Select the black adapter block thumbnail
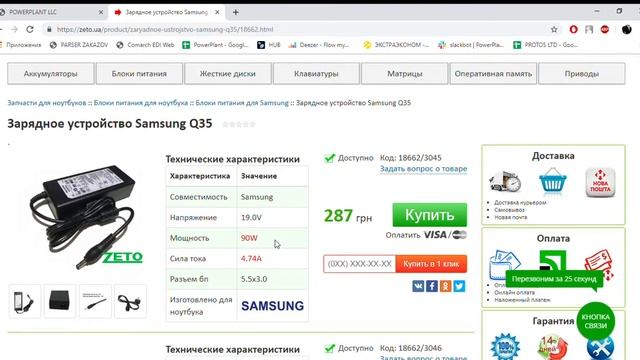This screenshot has width=640, height=360. (x=60, y=301)
